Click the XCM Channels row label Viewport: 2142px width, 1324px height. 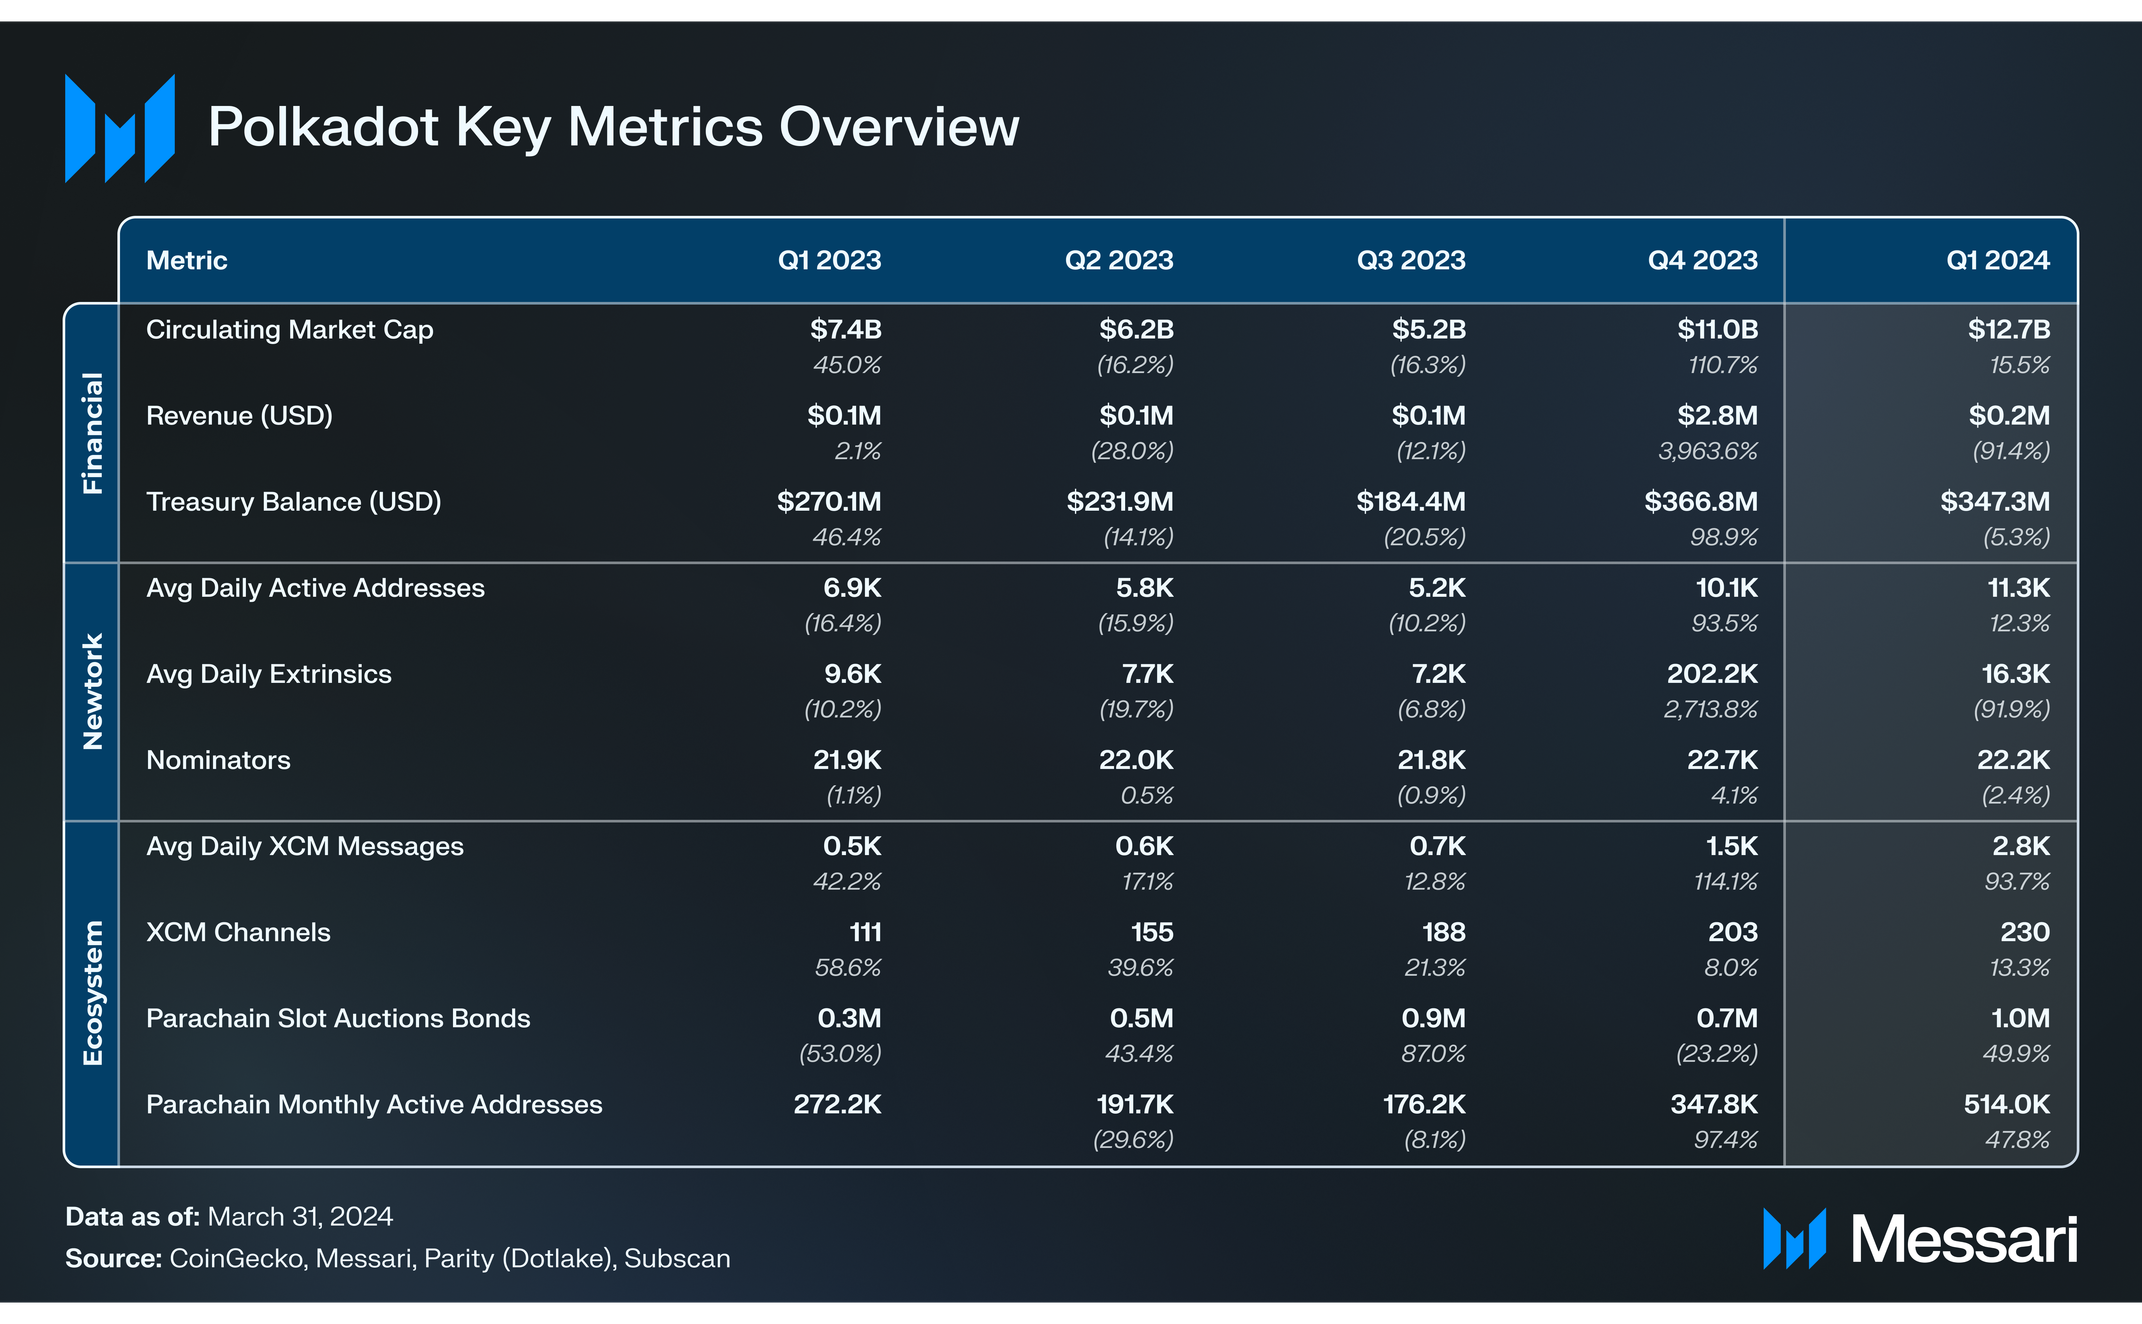point(238,932)
